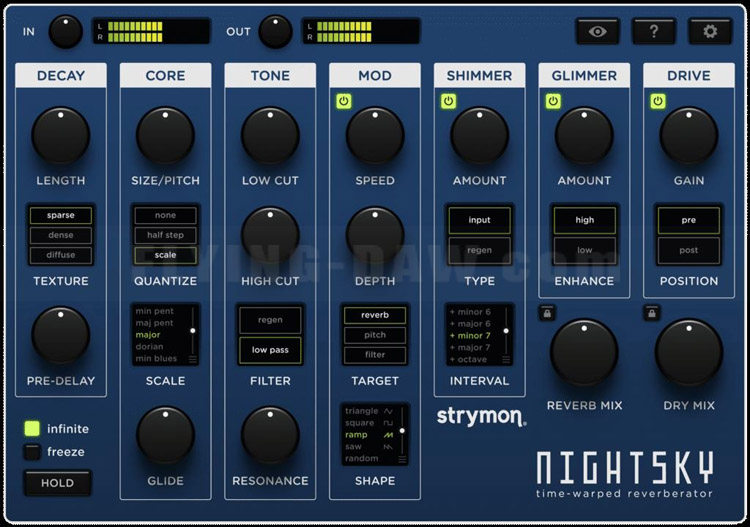750x527 pixels.
Task: Toggle the GLIMMER section power icon
Action: point(553,101)
